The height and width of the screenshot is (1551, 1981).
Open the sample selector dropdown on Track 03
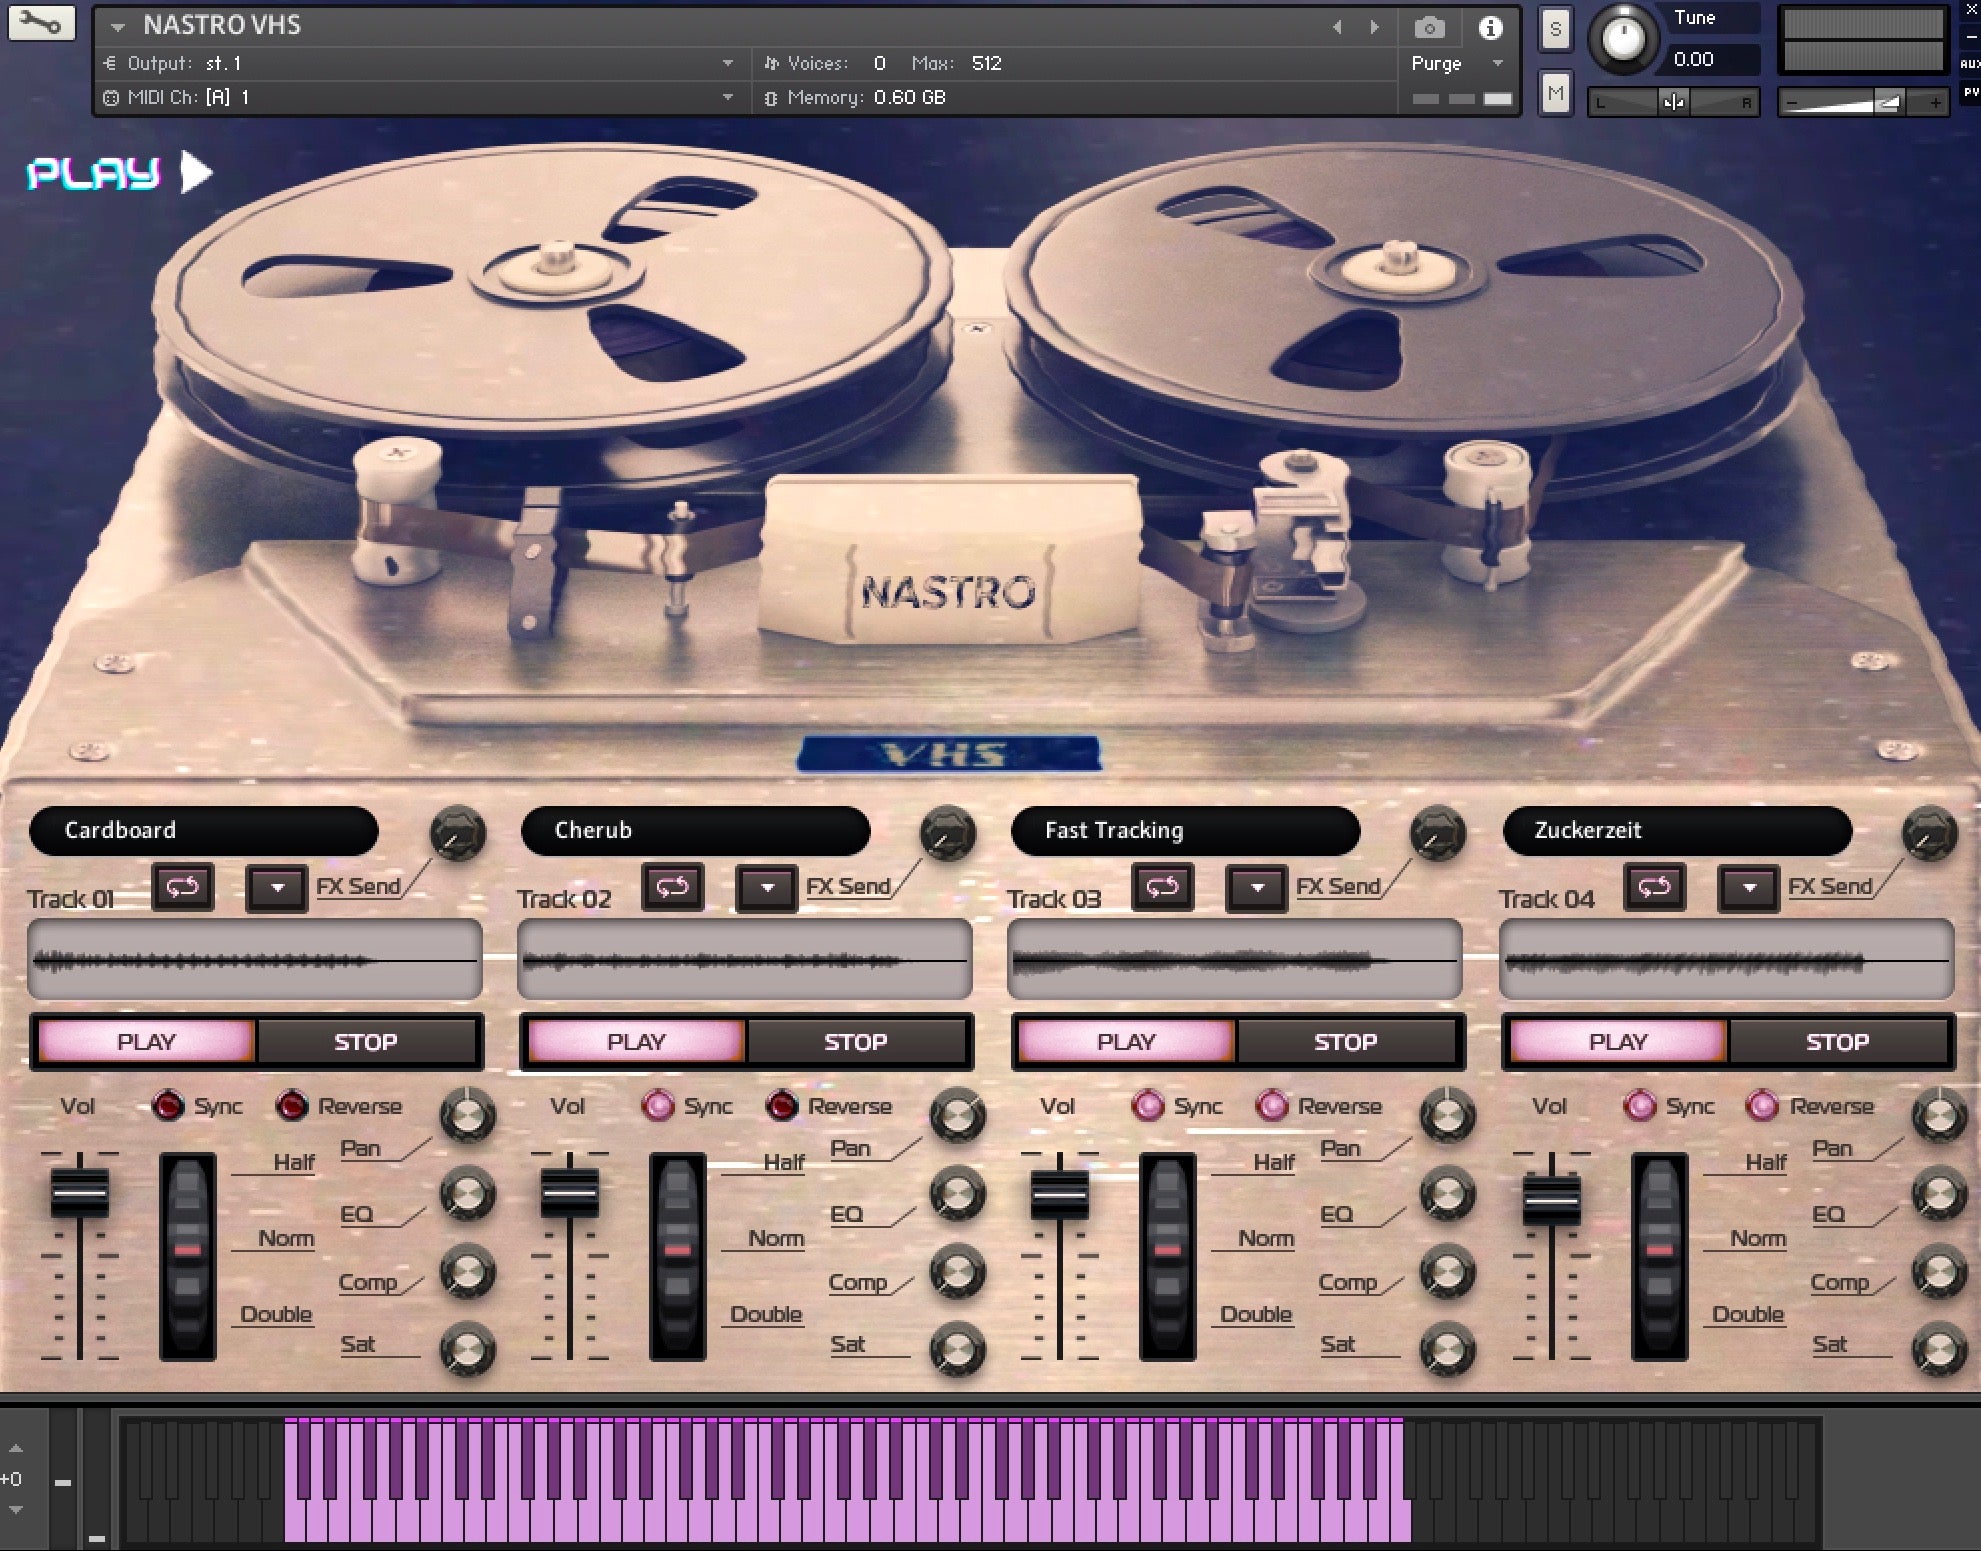click(1257, 888)
